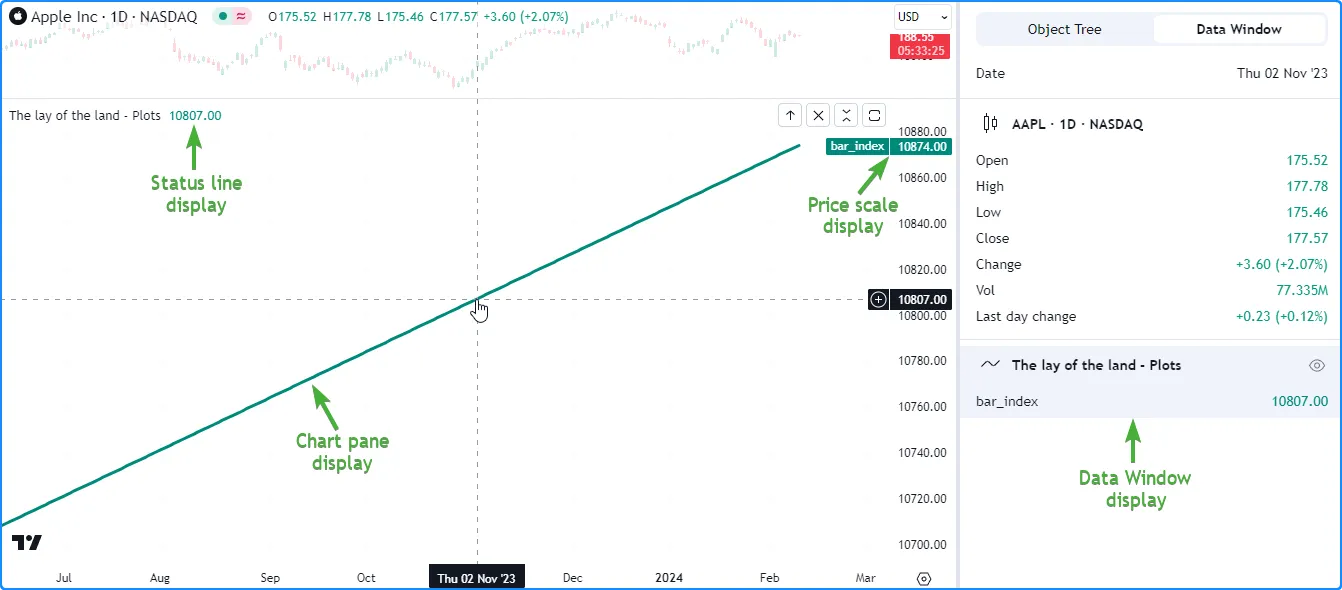Maximize the indicator pane
Screen dimensions: 1342x590
tap(874, 115)
